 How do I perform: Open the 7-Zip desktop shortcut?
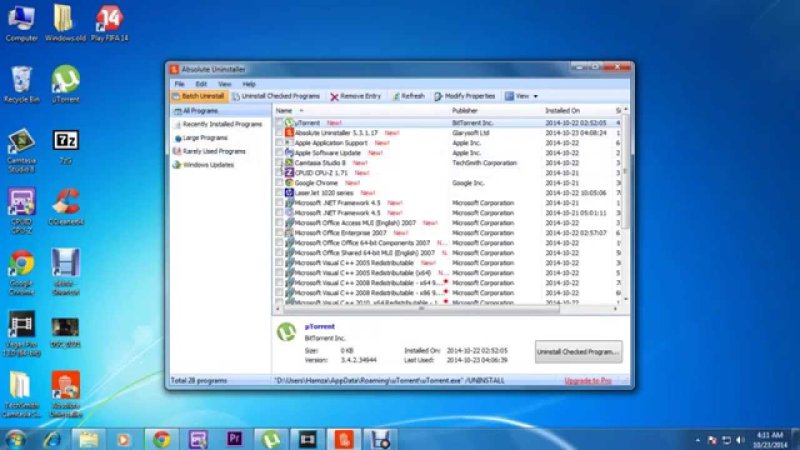[x=66, y=142]
